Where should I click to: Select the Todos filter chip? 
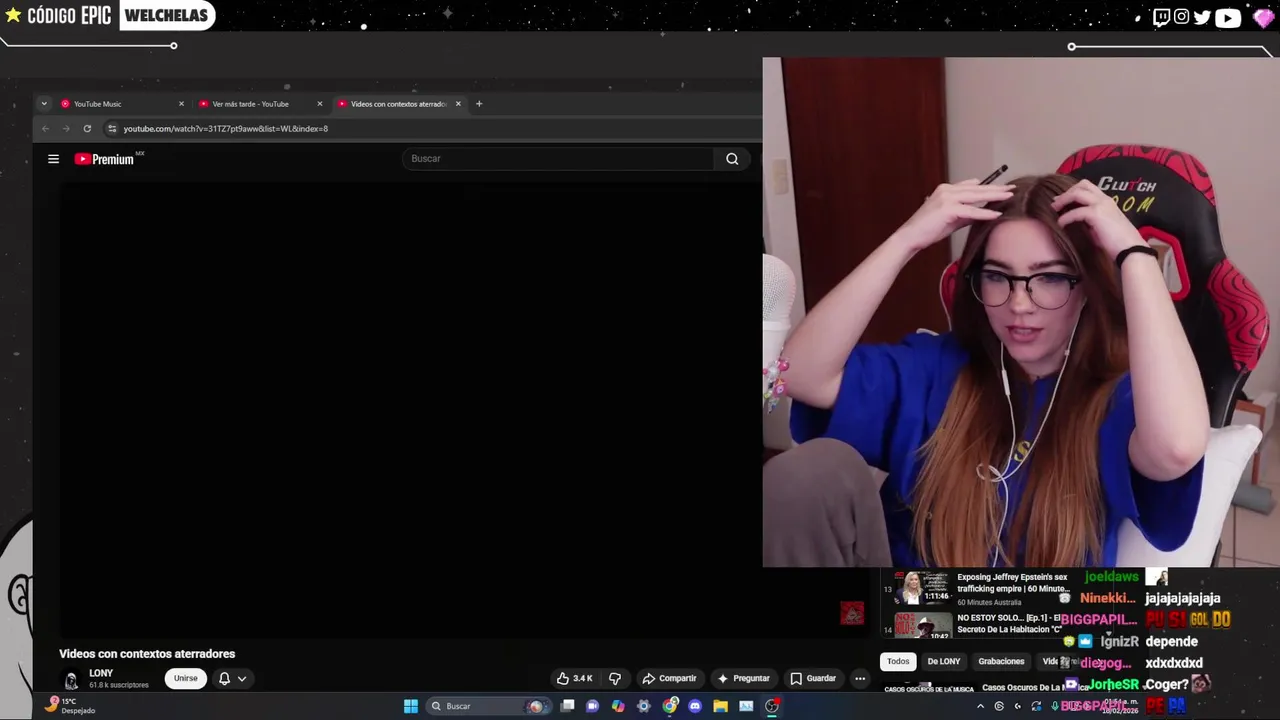[898, 661]
